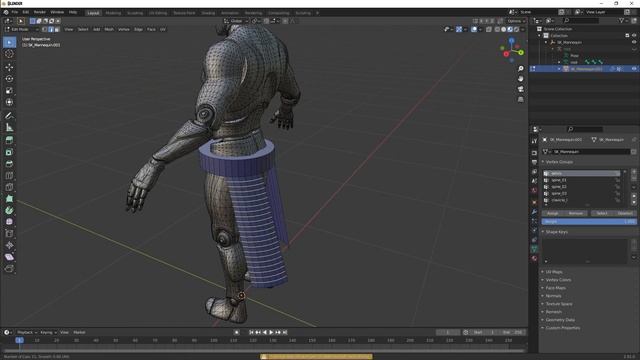Select the Transform tool

pyautogui.click(x=9, y=102)
